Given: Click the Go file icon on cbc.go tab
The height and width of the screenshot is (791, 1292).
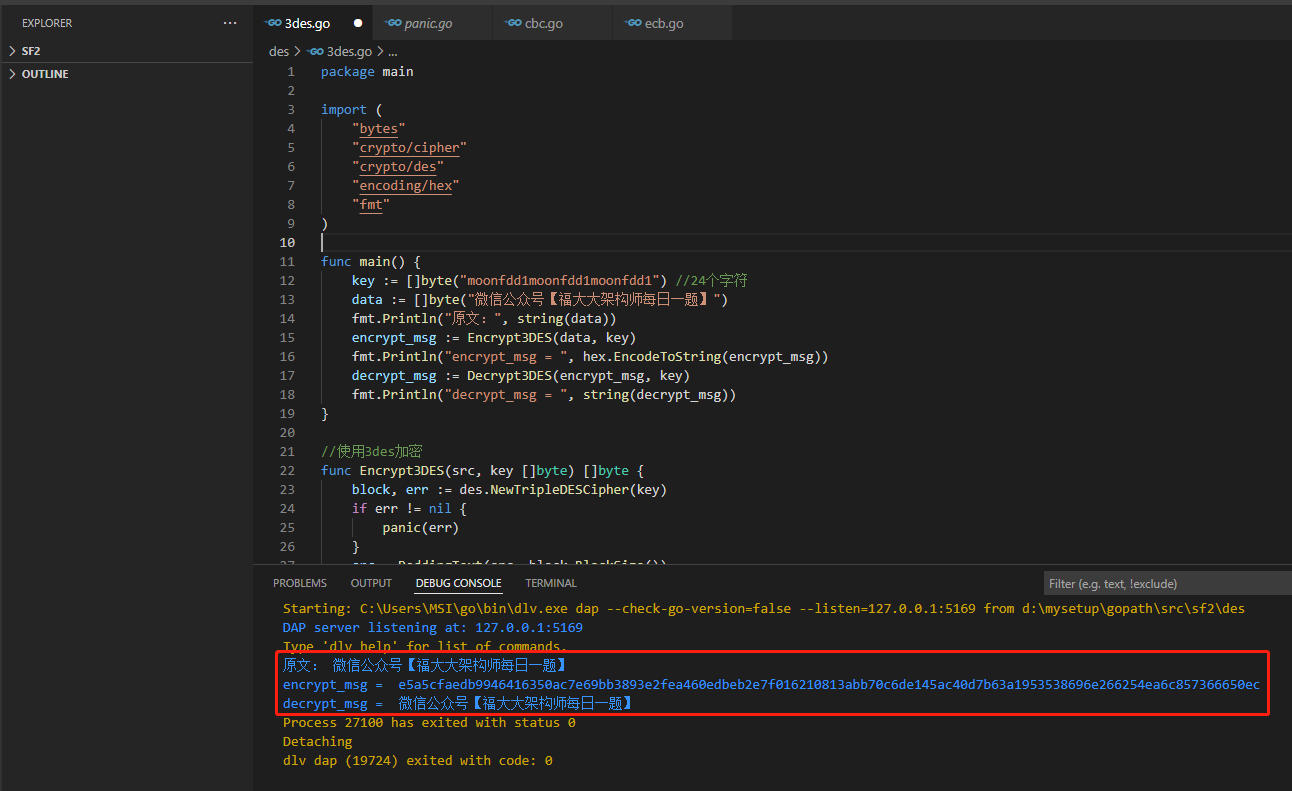Looking at the screenshot, I should click(x=513, y=23).
